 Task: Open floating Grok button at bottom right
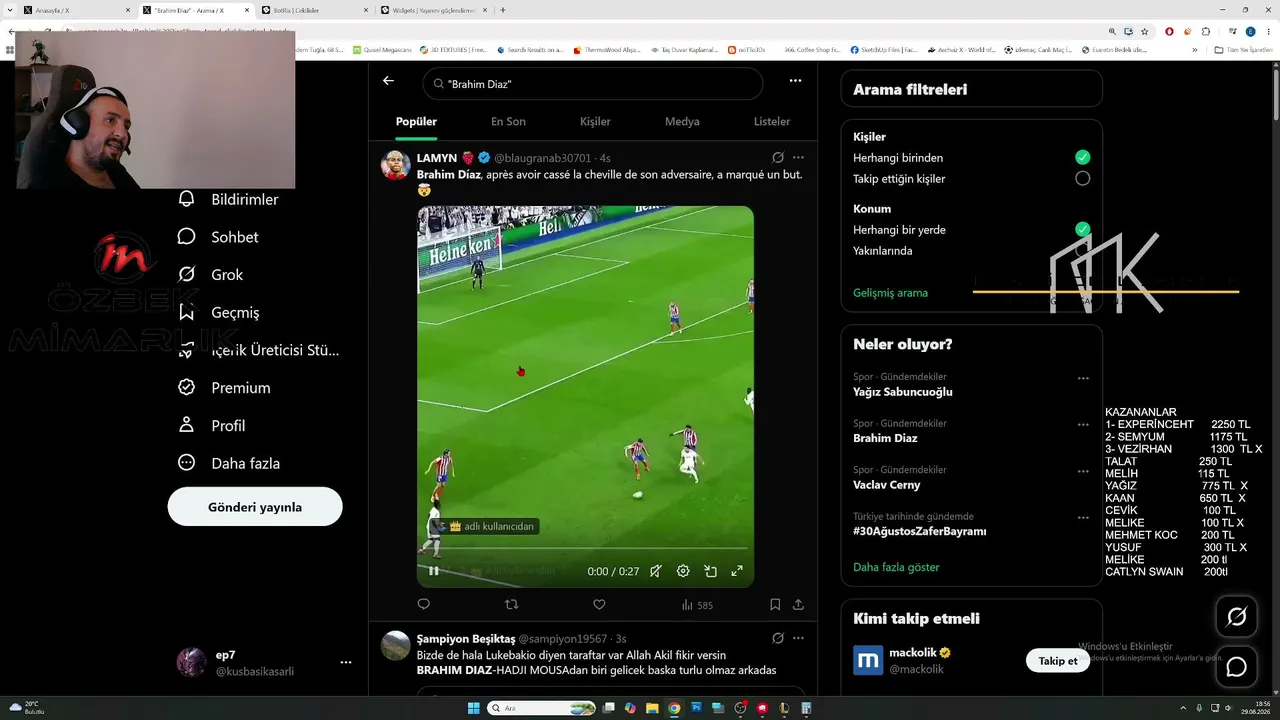click(1236, 617)
